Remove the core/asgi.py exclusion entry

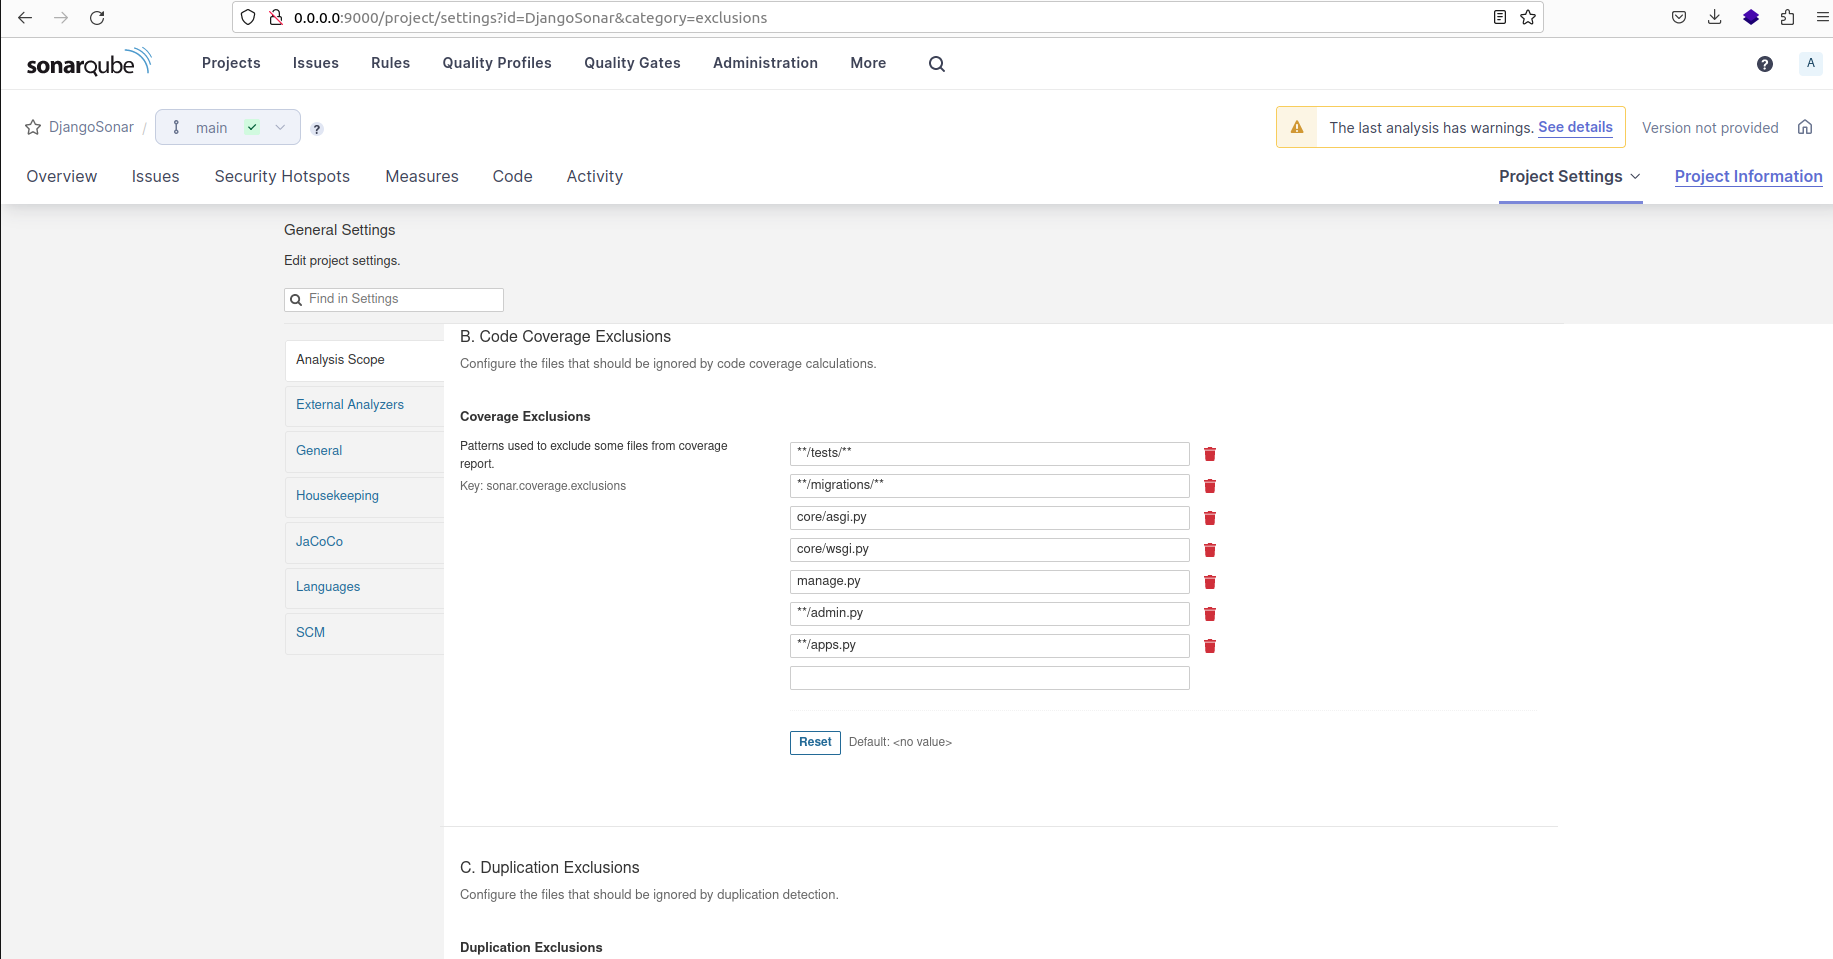point(1210,518)
